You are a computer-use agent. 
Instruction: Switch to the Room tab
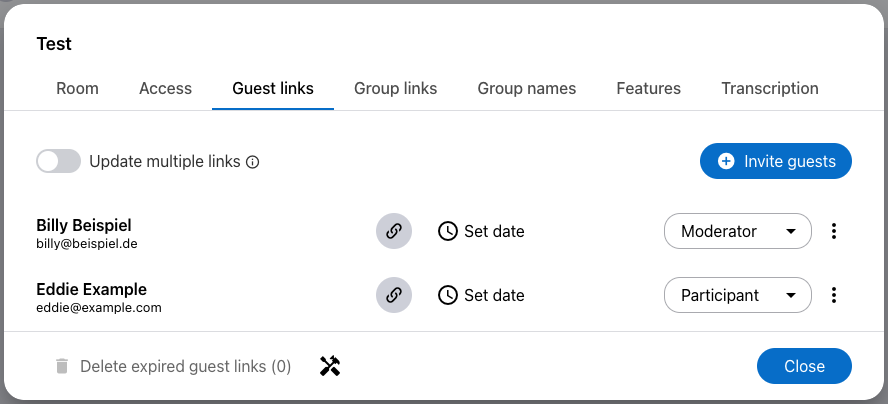coord(77,88)
